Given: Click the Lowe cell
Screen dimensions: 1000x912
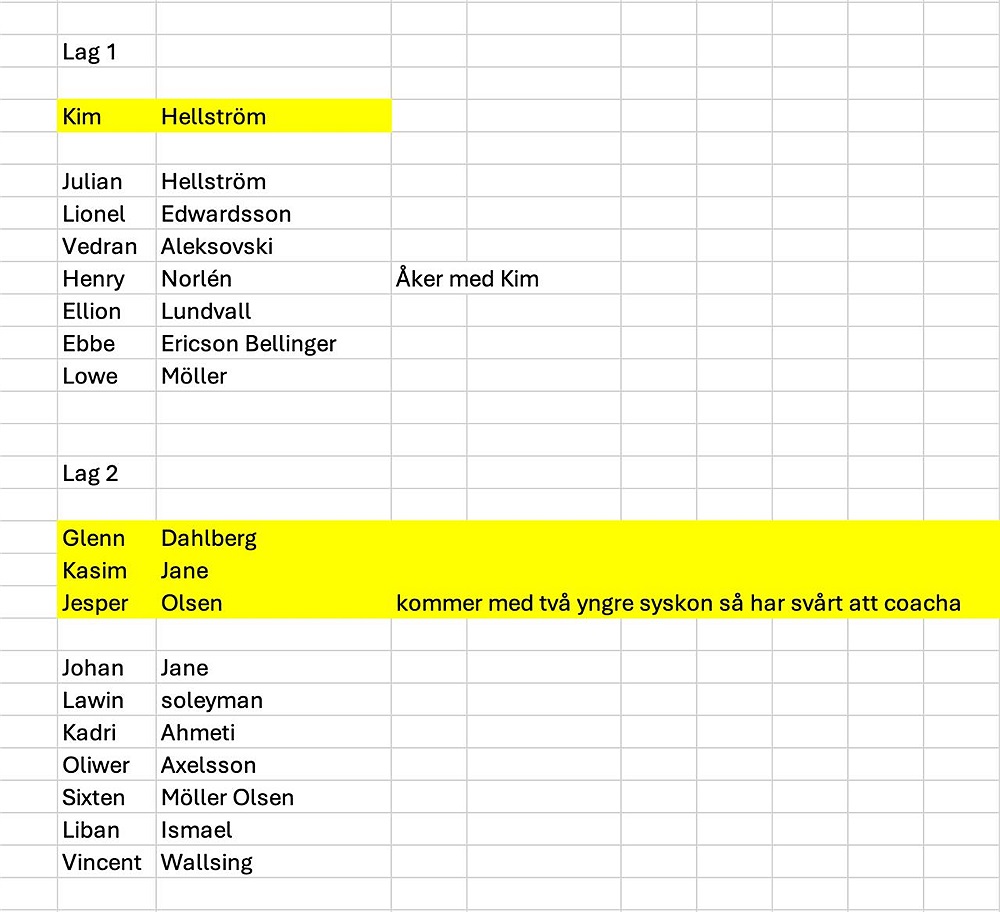Looking at the screenshot, I should point(107,376).
